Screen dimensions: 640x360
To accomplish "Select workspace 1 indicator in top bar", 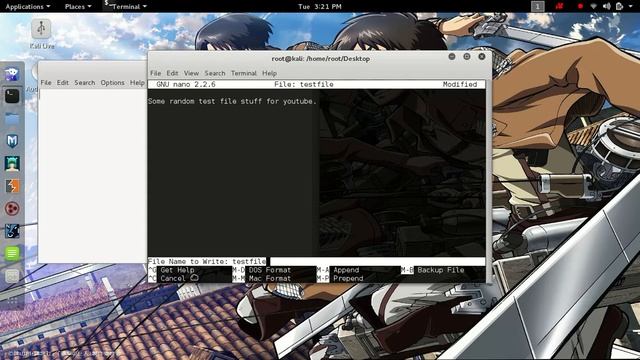I will (538, 6).
